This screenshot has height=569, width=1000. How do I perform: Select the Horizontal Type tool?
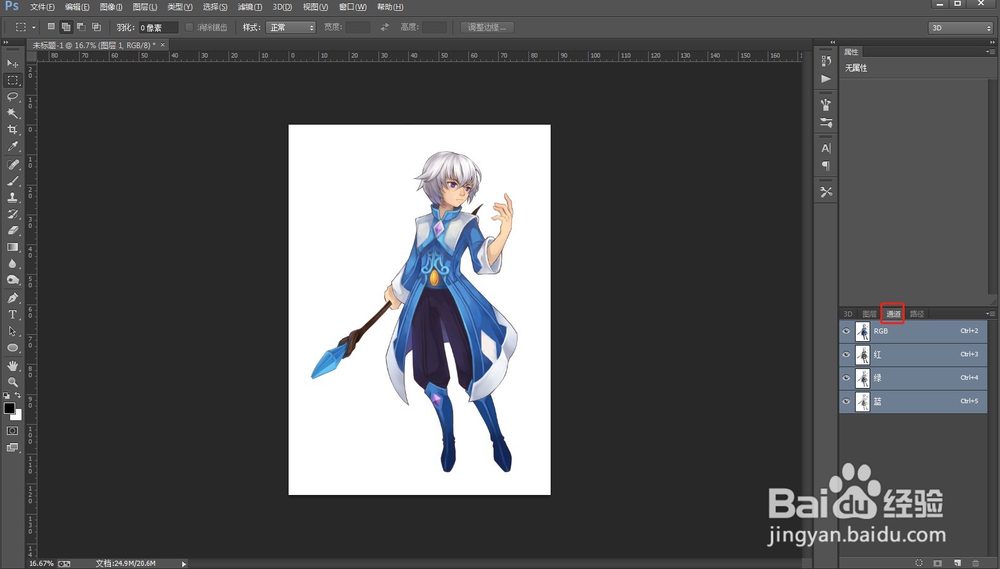coord(12,315)
